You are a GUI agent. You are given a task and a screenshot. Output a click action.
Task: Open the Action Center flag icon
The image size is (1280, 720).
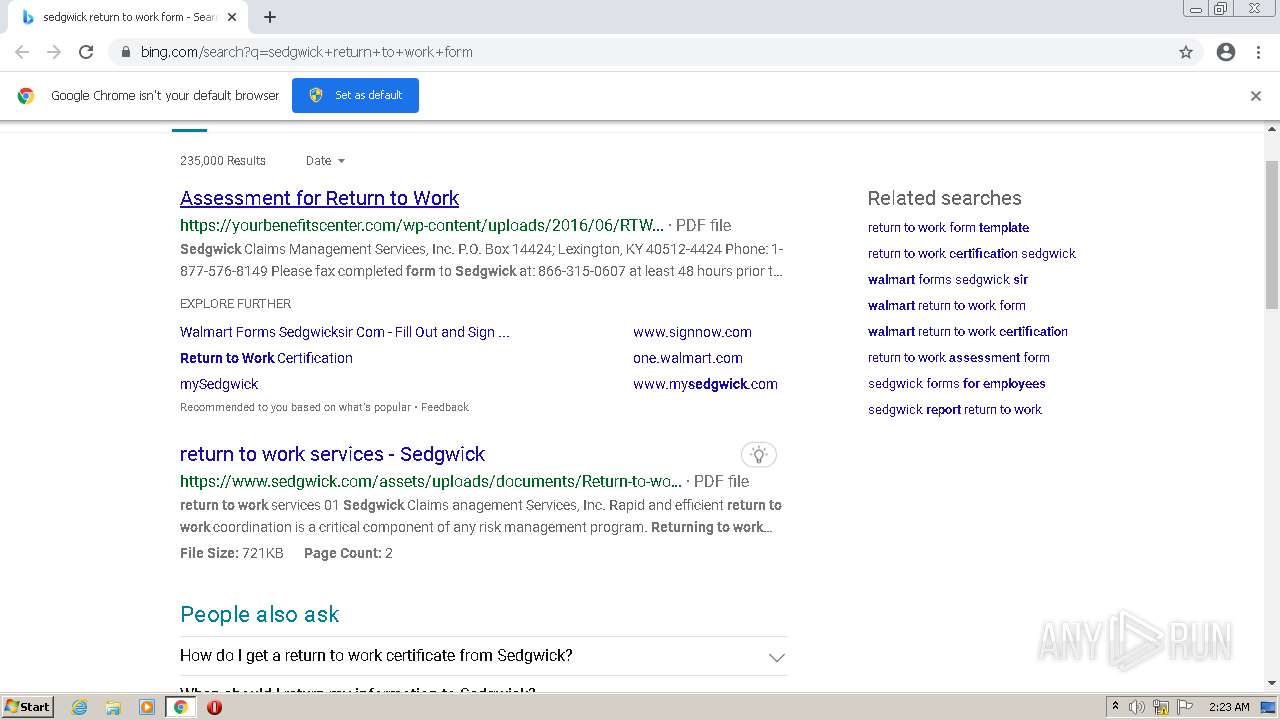1185,707
